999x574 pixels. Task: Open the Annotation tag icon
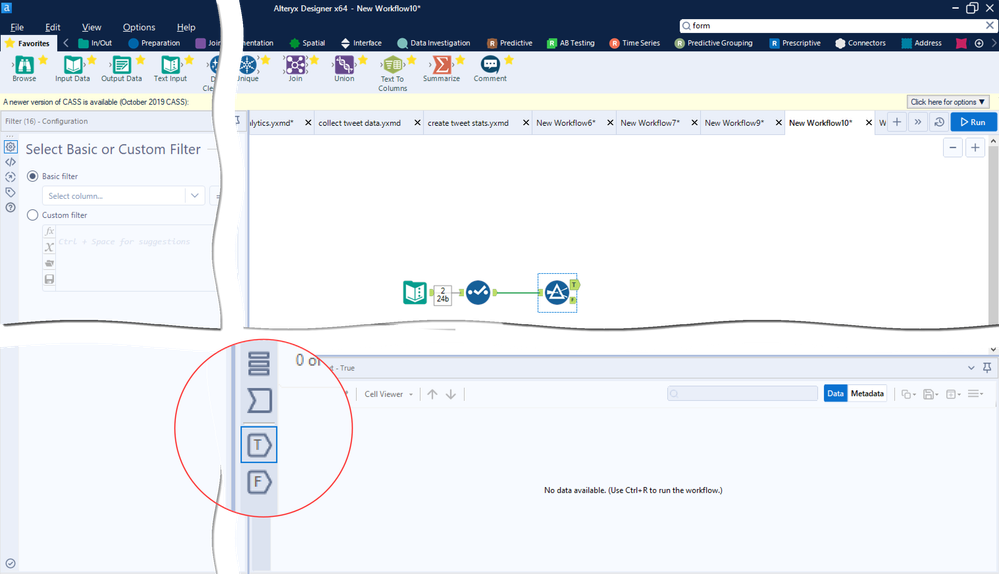click(10, 192)
